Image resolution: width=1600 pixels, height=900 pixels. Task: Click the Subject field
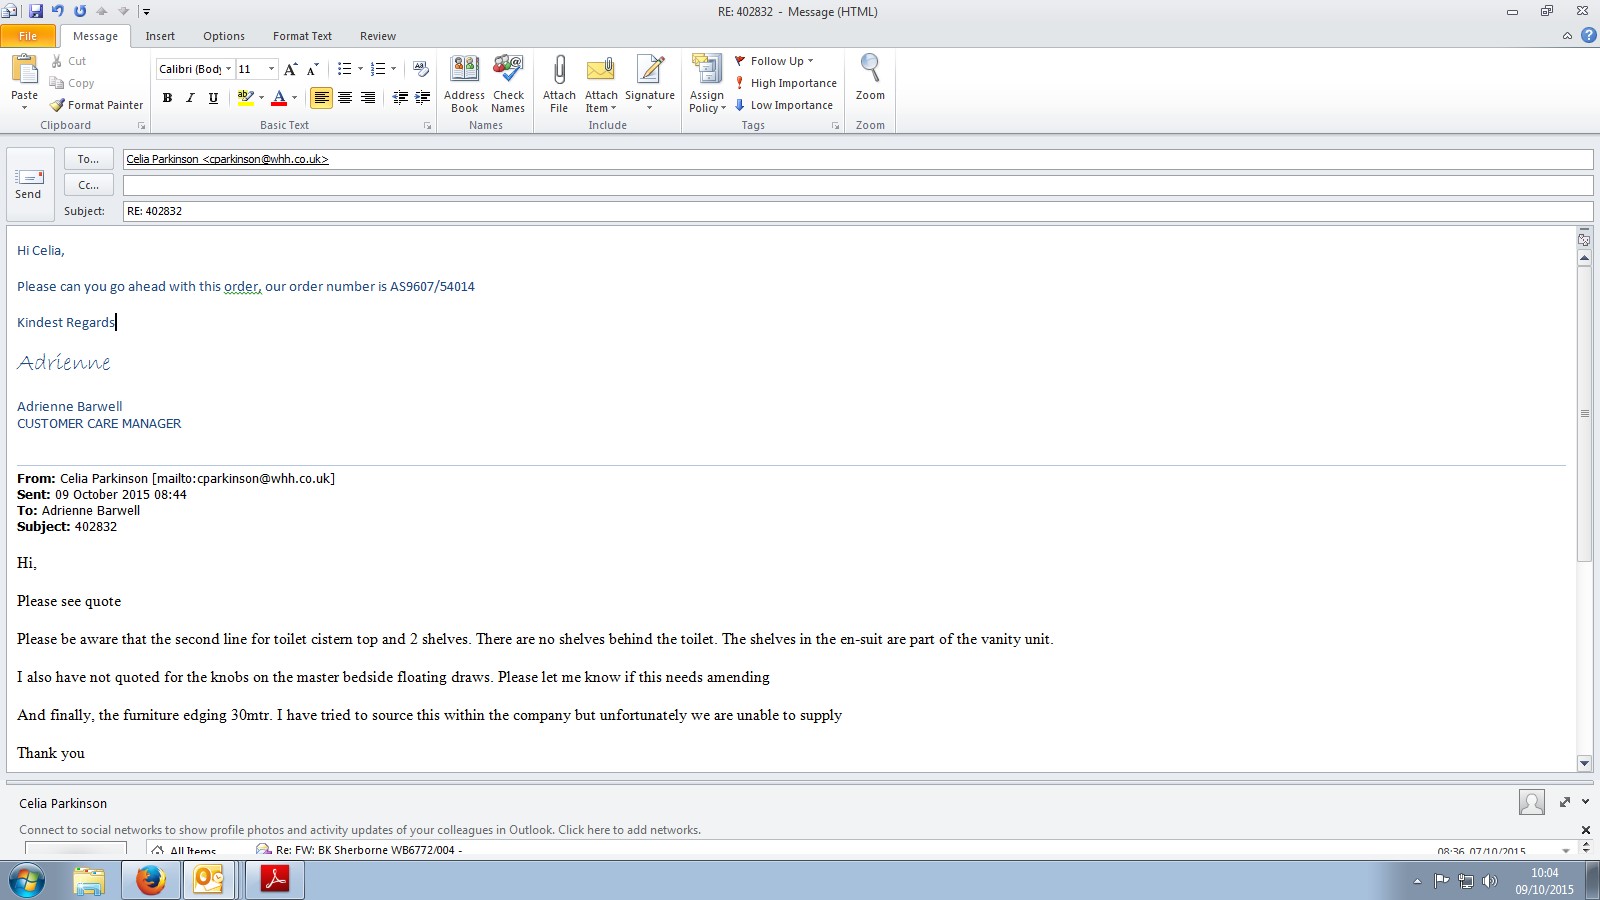tap(858, 211)
